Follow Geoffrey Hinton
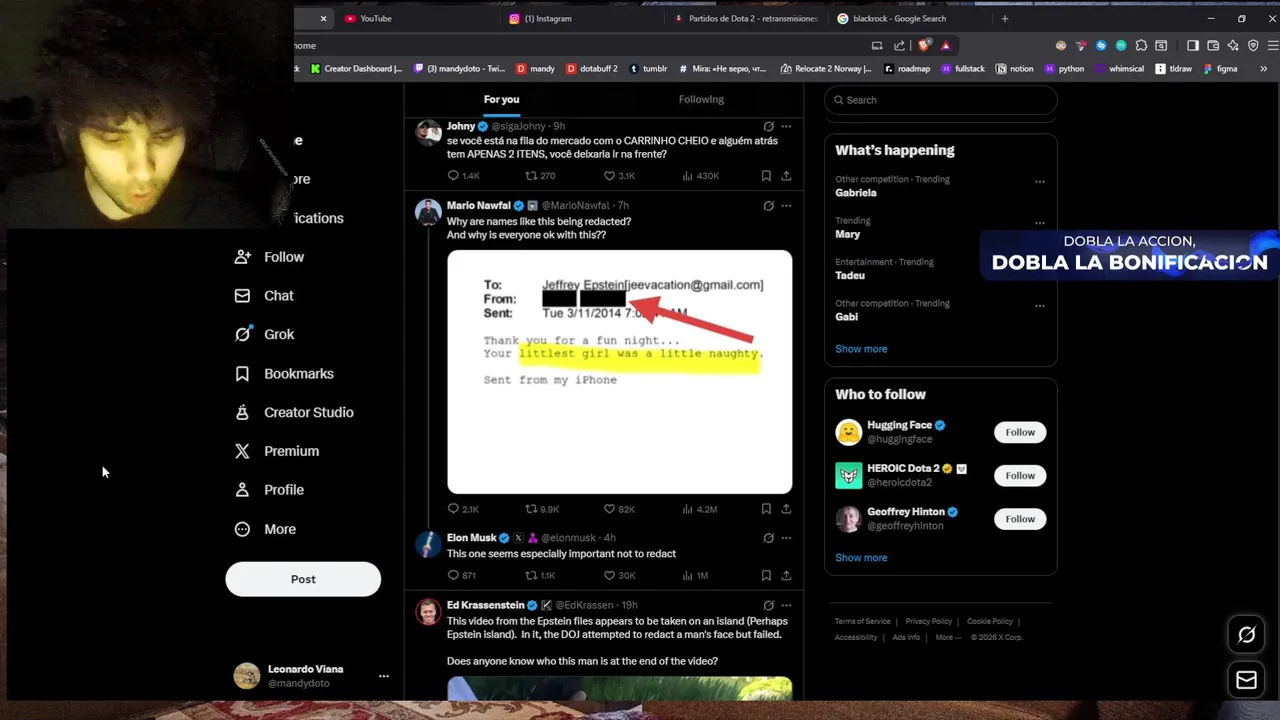This screenshot has width=1280, height=720. tap(1020, 518)
